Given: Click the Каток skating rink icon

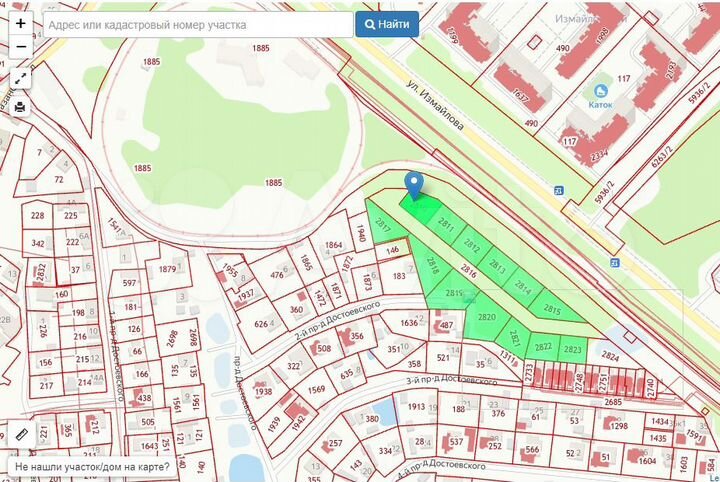Looking at the screenshot, I should click(600, 91).
